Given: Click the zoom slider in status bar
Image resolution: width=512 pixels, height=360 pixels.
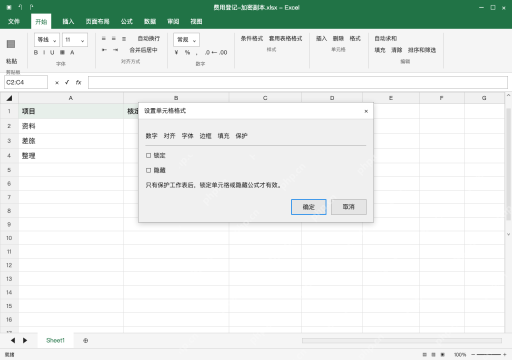Looking at the screenshot, I should click(x=489, y=355).
